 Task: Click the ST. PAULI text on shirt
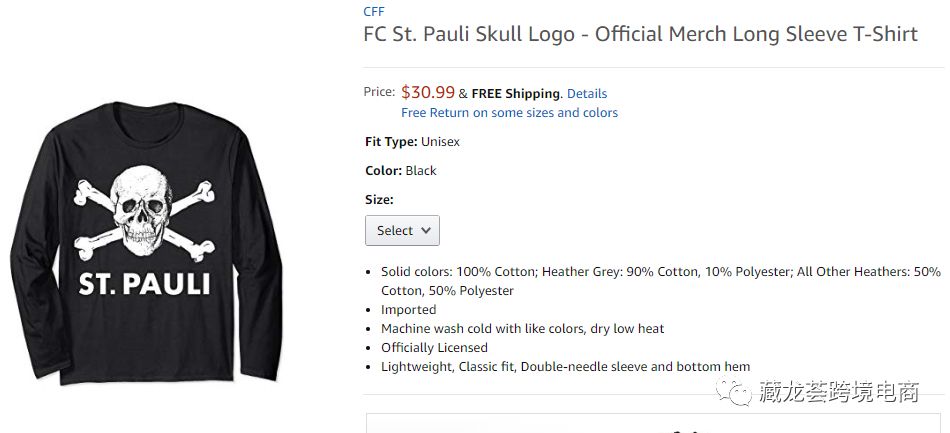tap(145, 282)
